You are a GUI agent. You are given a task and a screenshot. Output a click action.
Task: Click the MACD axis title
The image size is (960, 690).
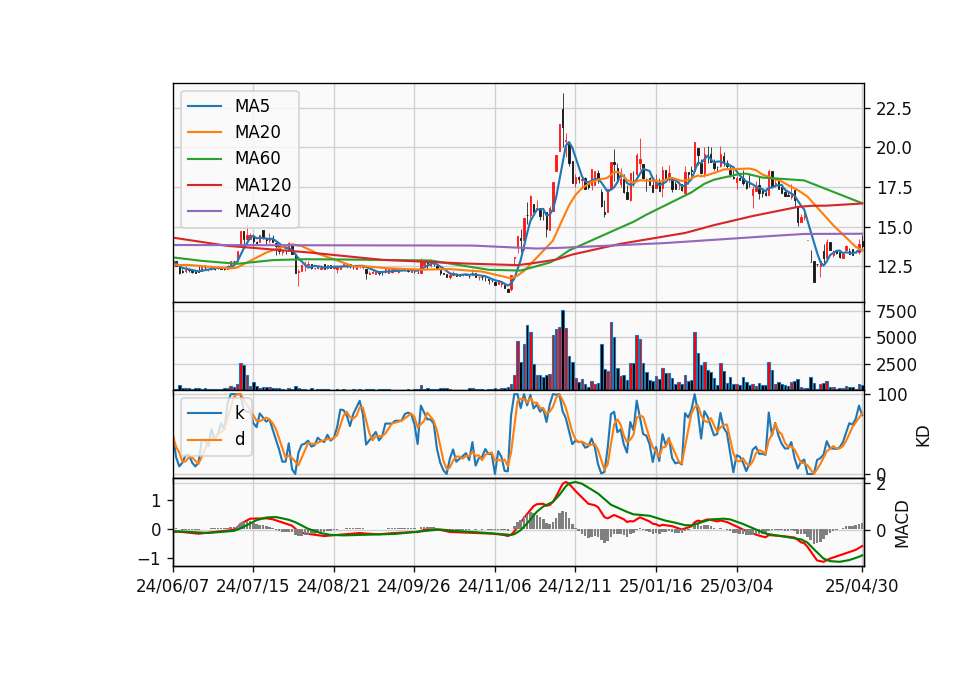click(901, 524)
